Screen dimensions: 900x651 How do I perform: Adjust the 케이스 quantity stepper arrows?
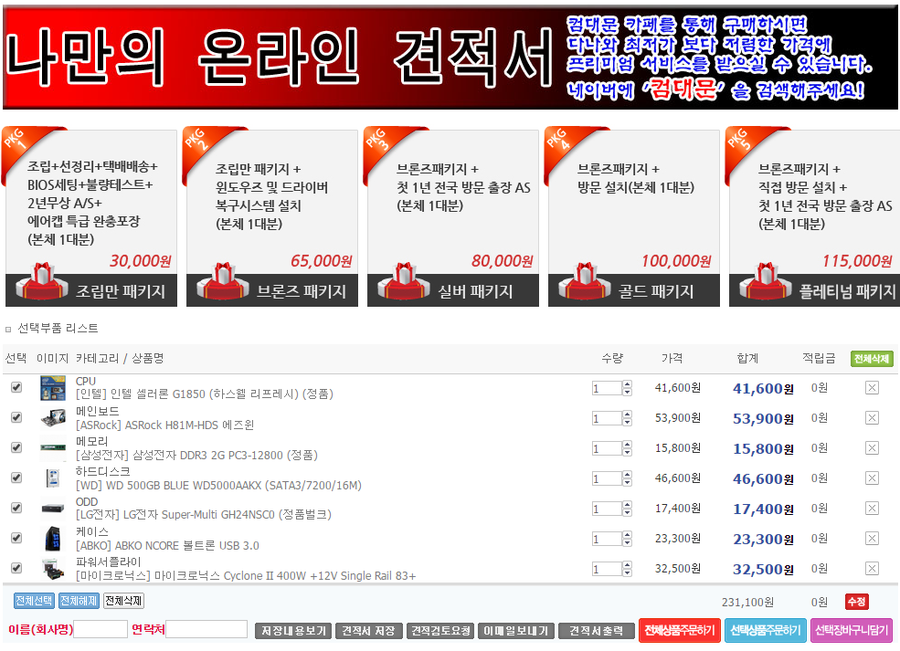click(x=627, y=539)
